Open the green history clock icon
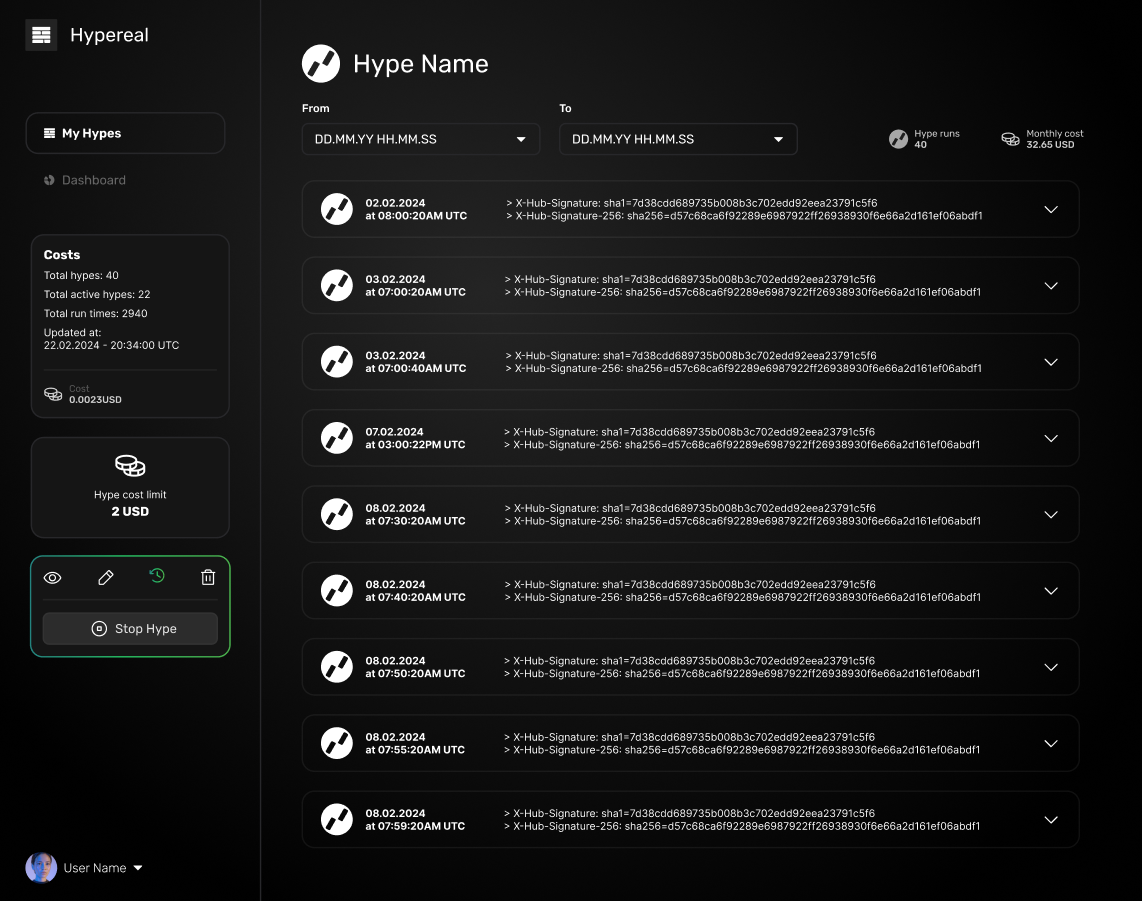Image resolution: width=1142 pixels, height=901 pixels. point(157,576)
